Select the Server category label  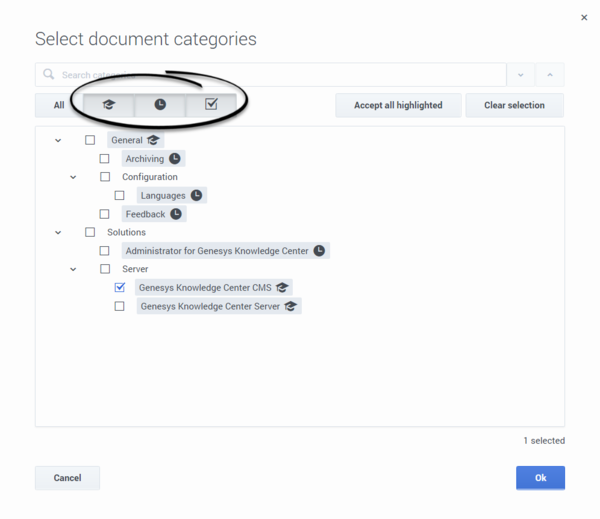(x=135, y=269)
